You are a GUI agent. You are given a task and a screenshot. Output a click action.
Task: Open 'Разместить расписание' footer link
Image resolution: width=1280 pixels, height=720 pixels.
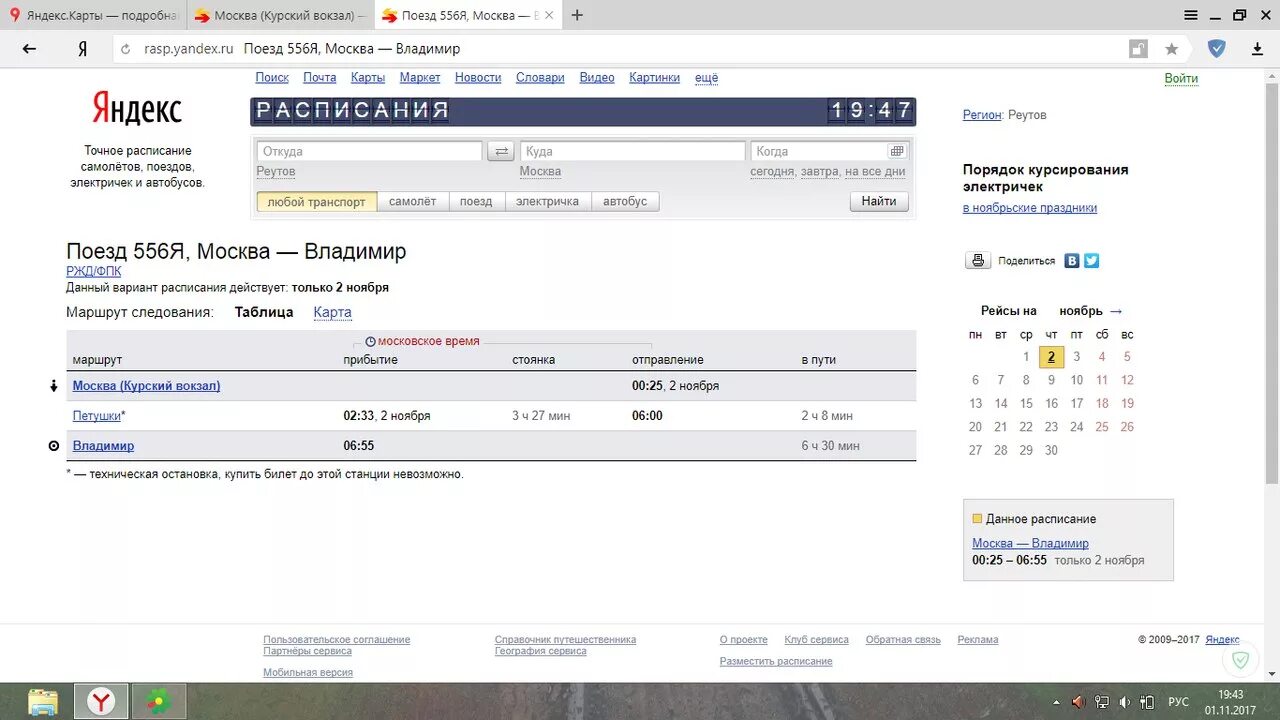click(776, 661)
